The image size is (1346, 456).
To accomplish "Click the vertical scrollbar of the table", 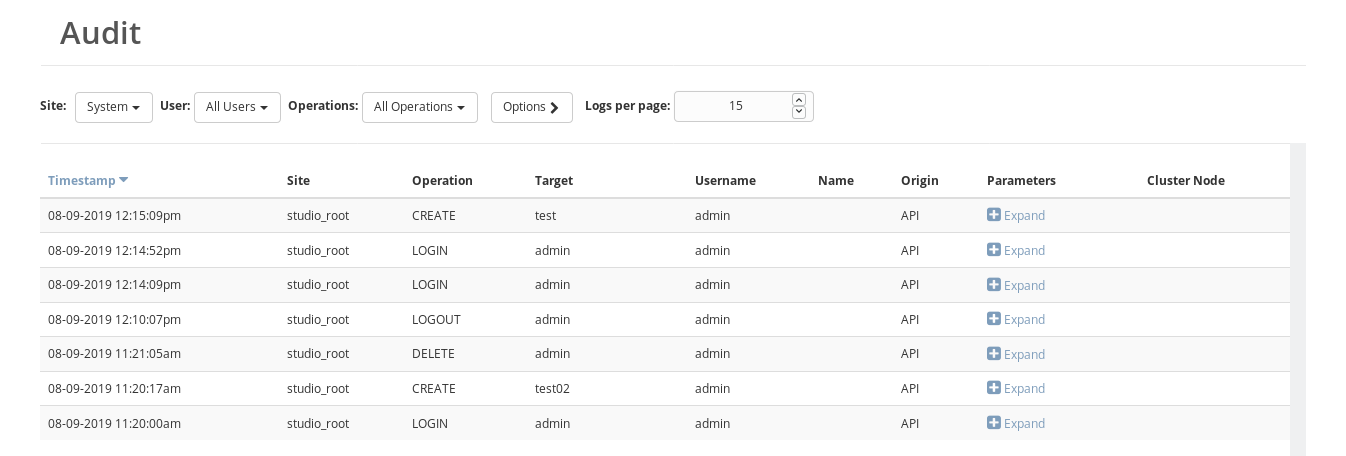I will point(1298,299).
